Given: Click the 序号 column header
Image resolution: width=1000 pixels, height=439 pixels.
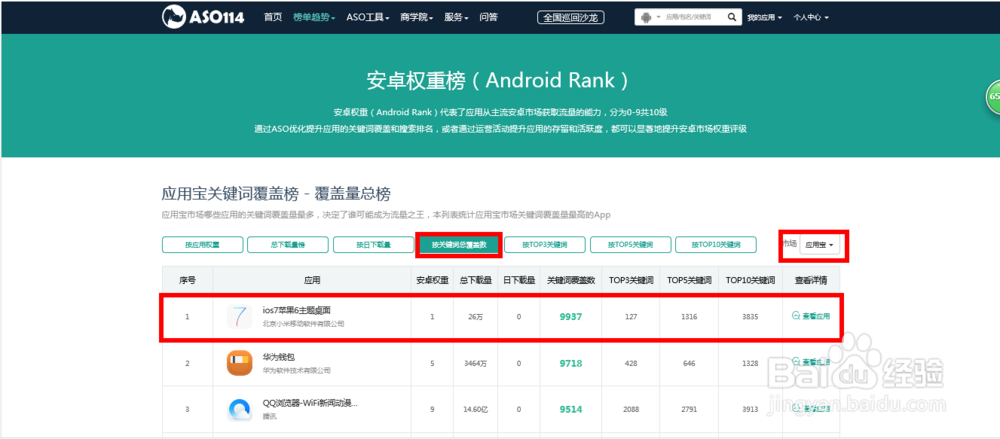Looking at the screenshot, I should [x=188, y=280].
